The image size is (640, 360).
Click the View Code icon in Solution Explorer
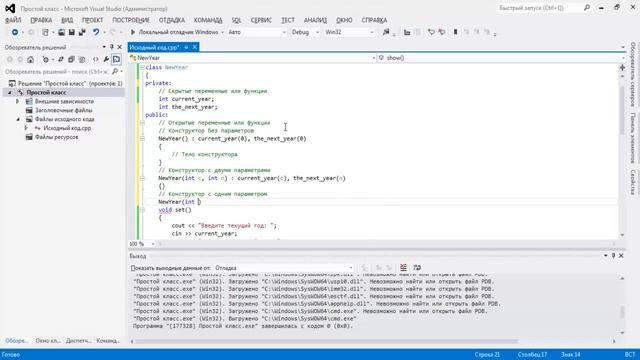click(x=96, y=60)
